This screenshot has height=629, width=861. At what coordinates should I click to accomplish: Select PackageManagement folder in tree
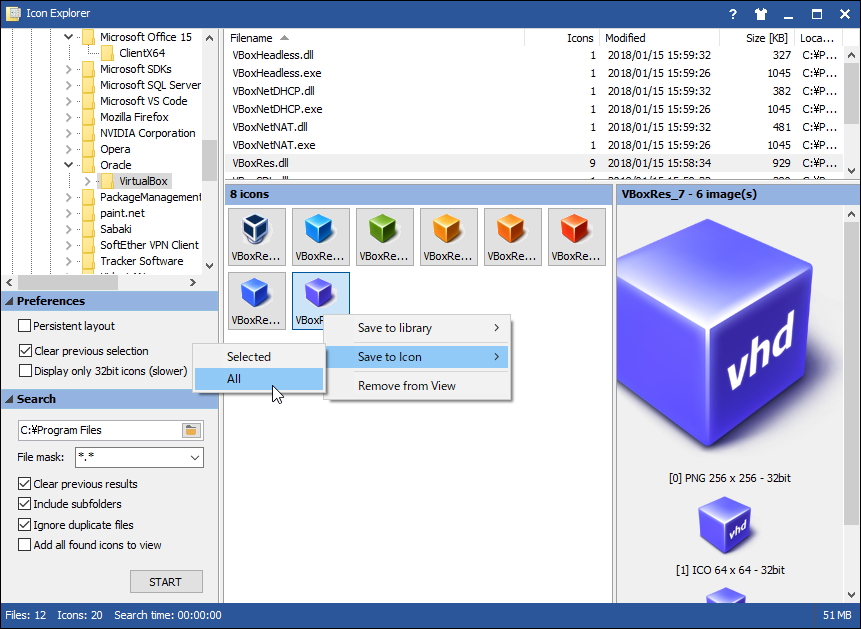[x=150, y=197]
